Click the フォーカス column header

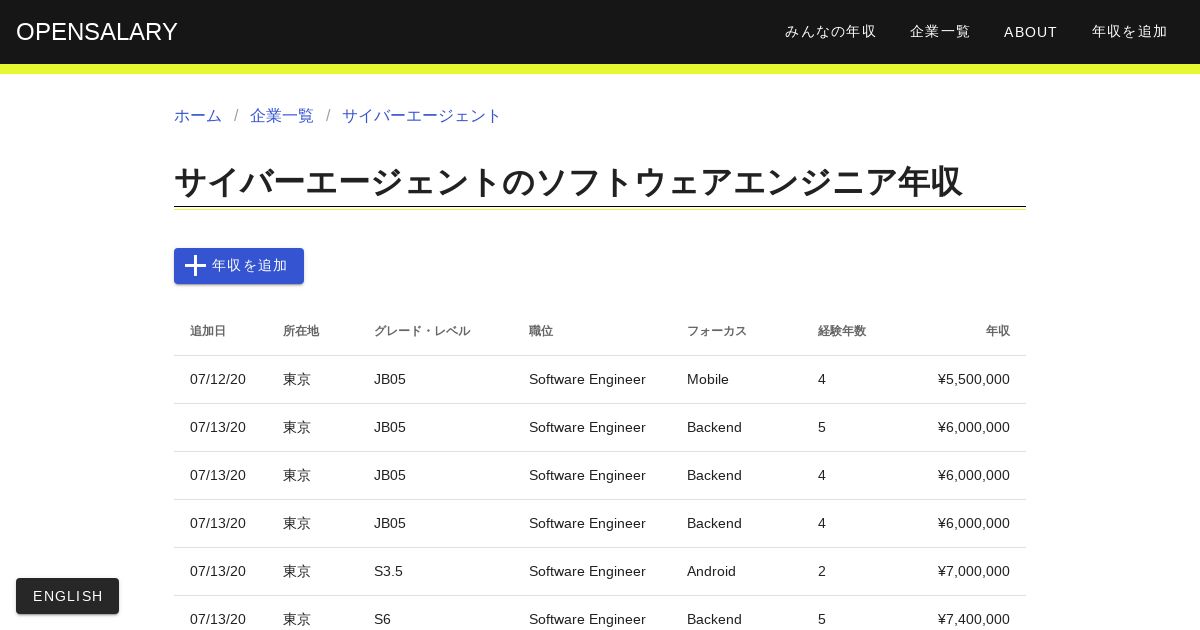[x=717, y=331]
